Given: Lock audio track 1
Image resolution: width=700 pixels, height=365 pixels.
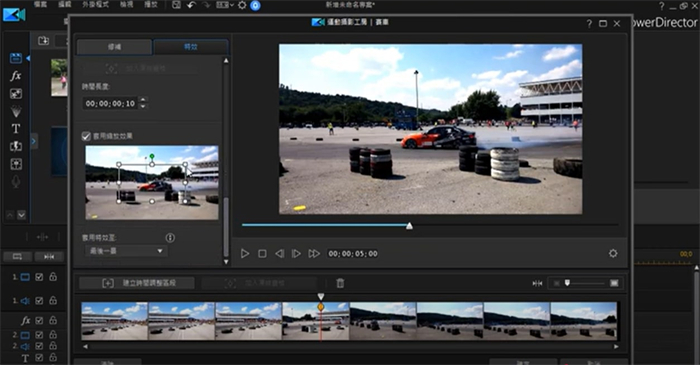Looking at the screenshot, I should (53, 300).
